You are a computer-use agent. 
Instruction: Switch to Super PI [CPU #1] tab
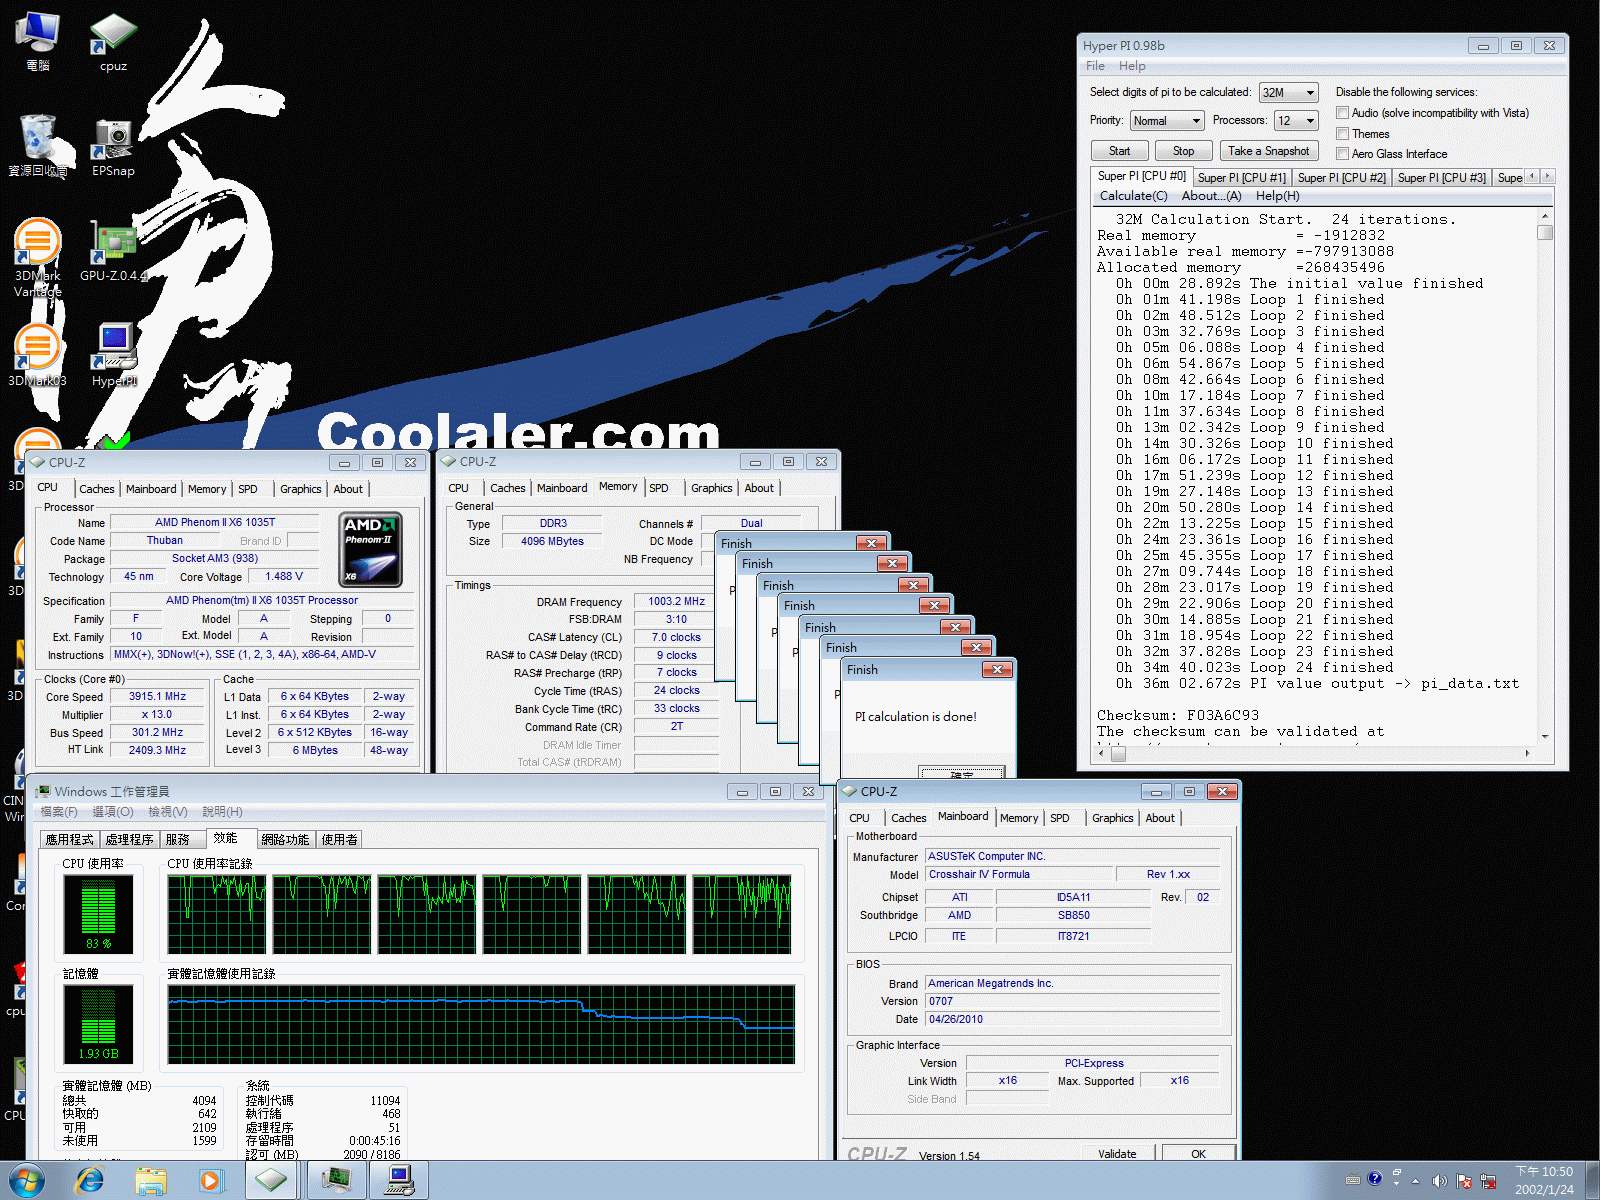pyautogui.click(x=1242, y=178)
